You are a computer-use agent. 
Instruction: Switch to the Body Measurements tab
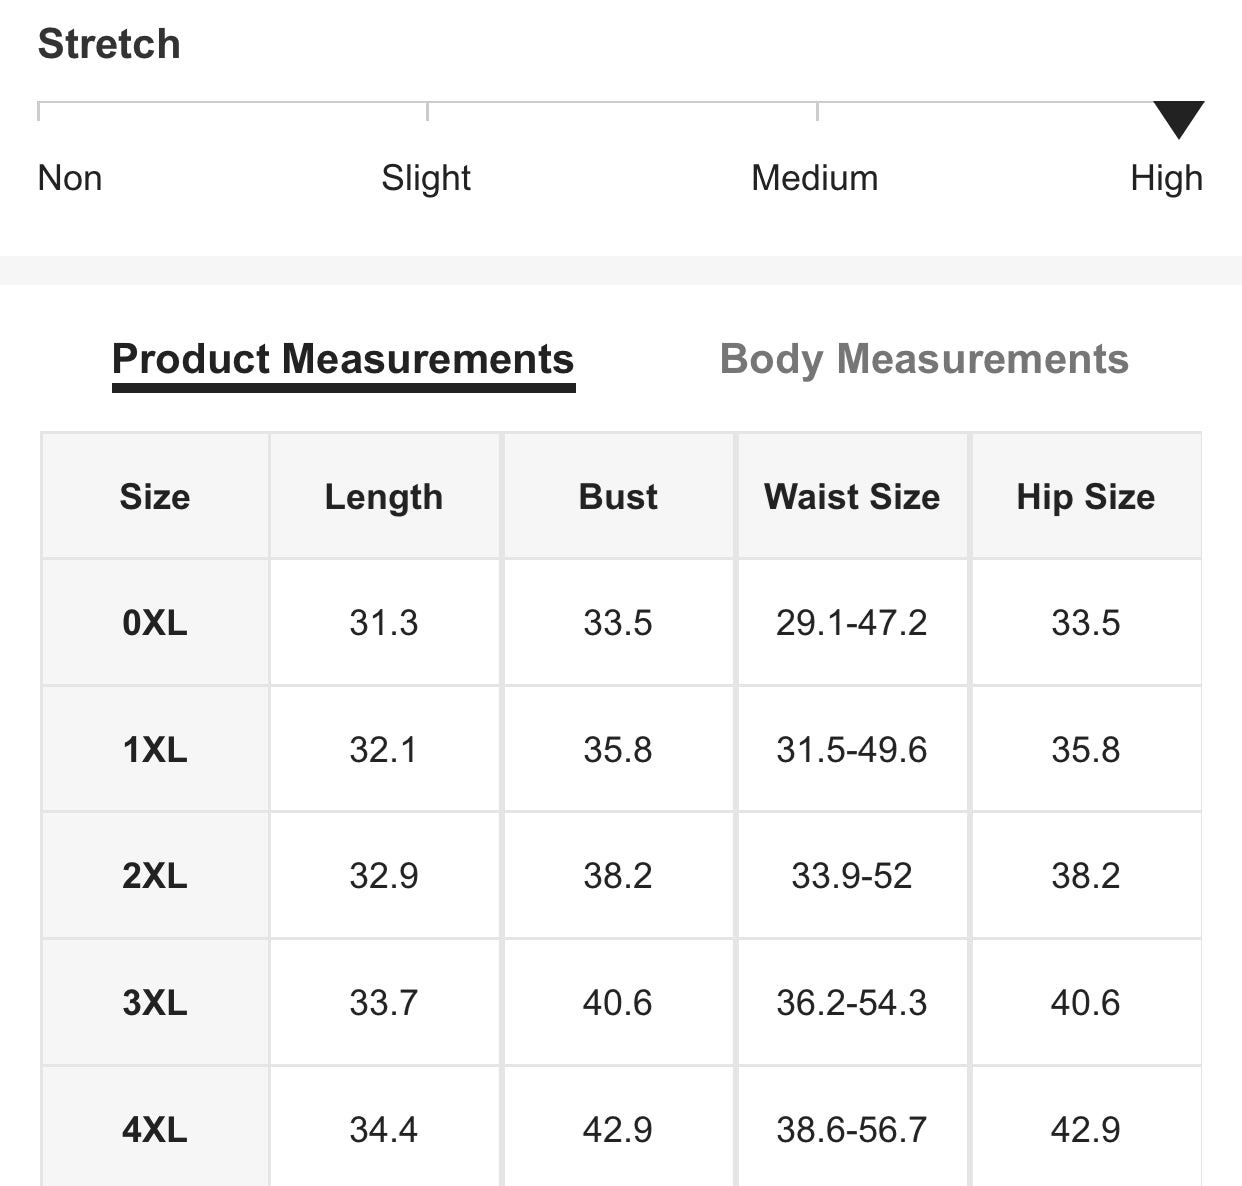coord(924,359)
